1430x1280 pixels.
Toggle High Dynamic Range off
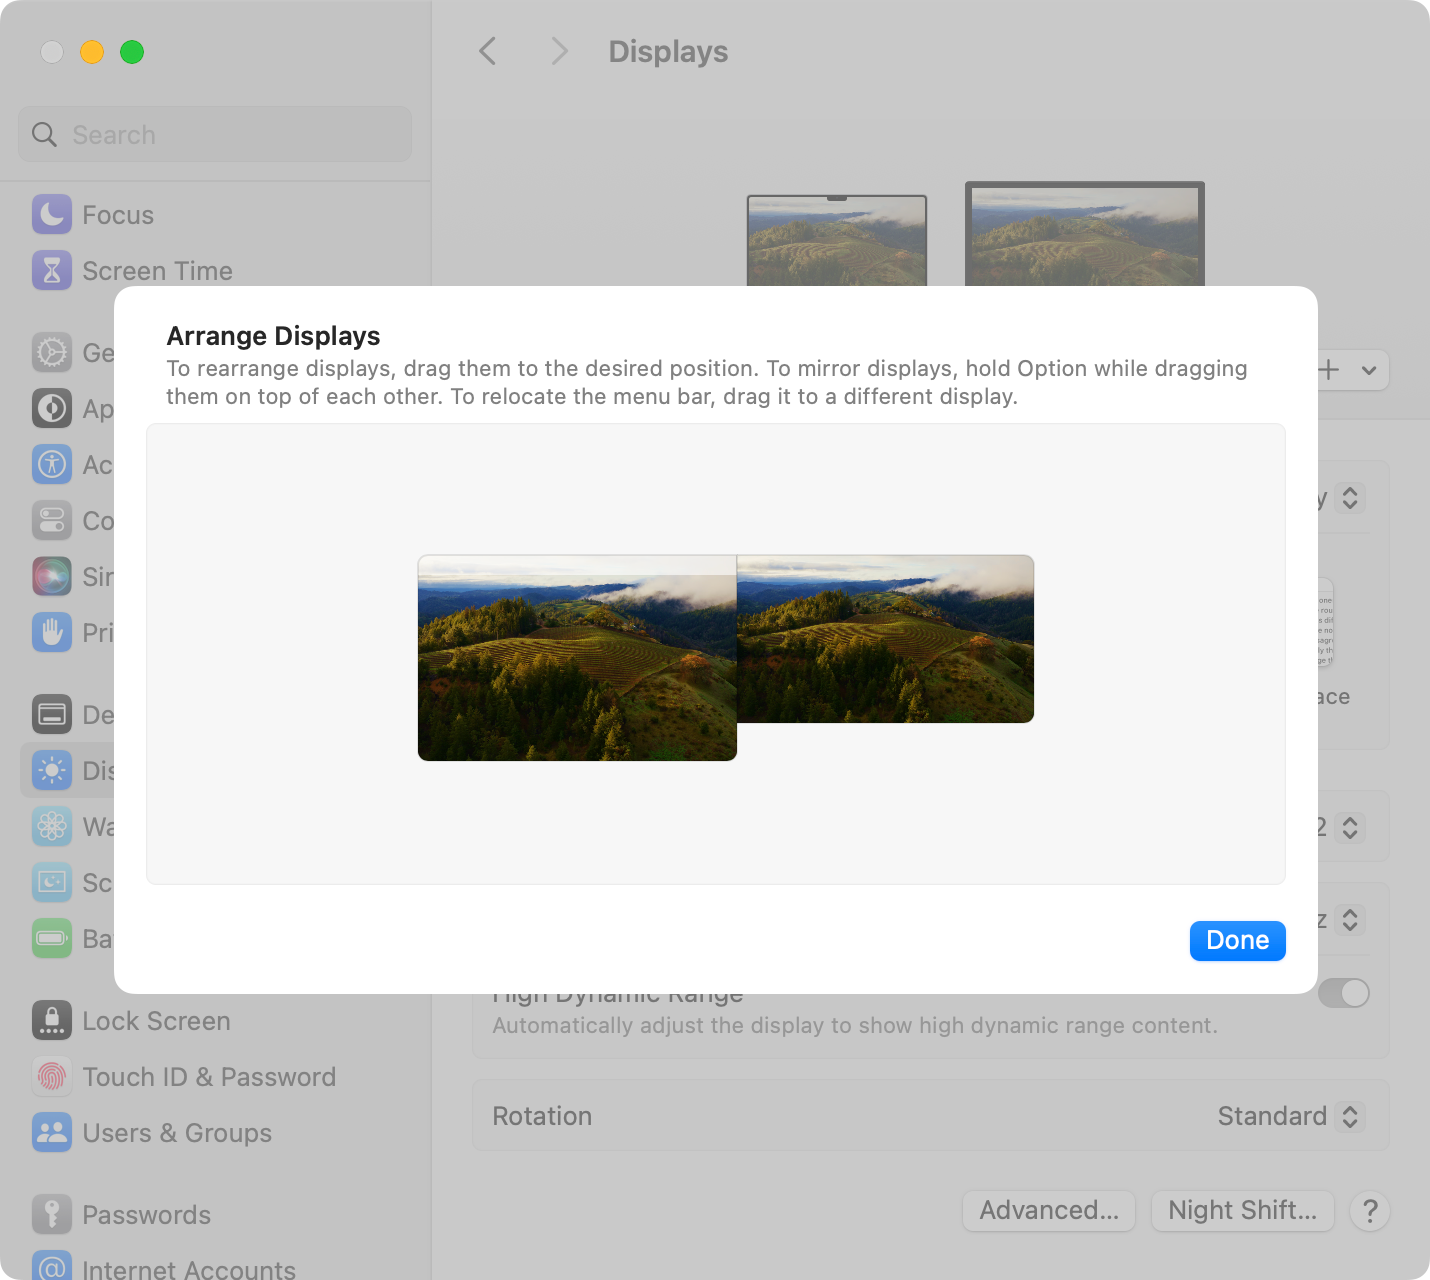[1345, 993]
